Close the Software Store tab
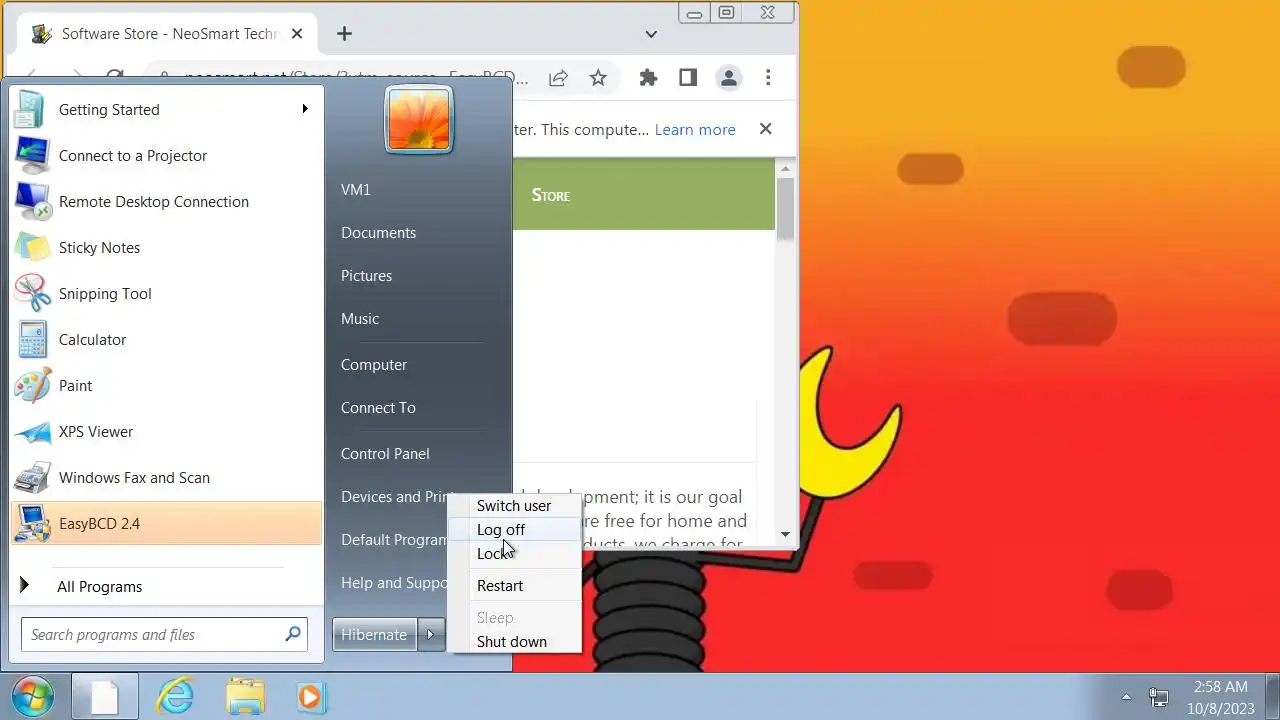This screenshot has height=720, width=1280. click(296, 33)
